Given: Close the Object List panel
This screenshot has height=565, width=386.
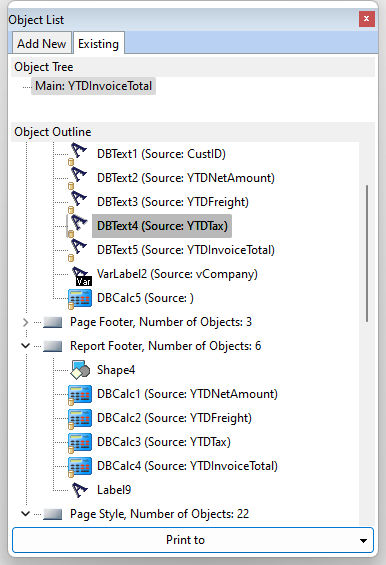Looking at the screenshot, I should [367, 19].
